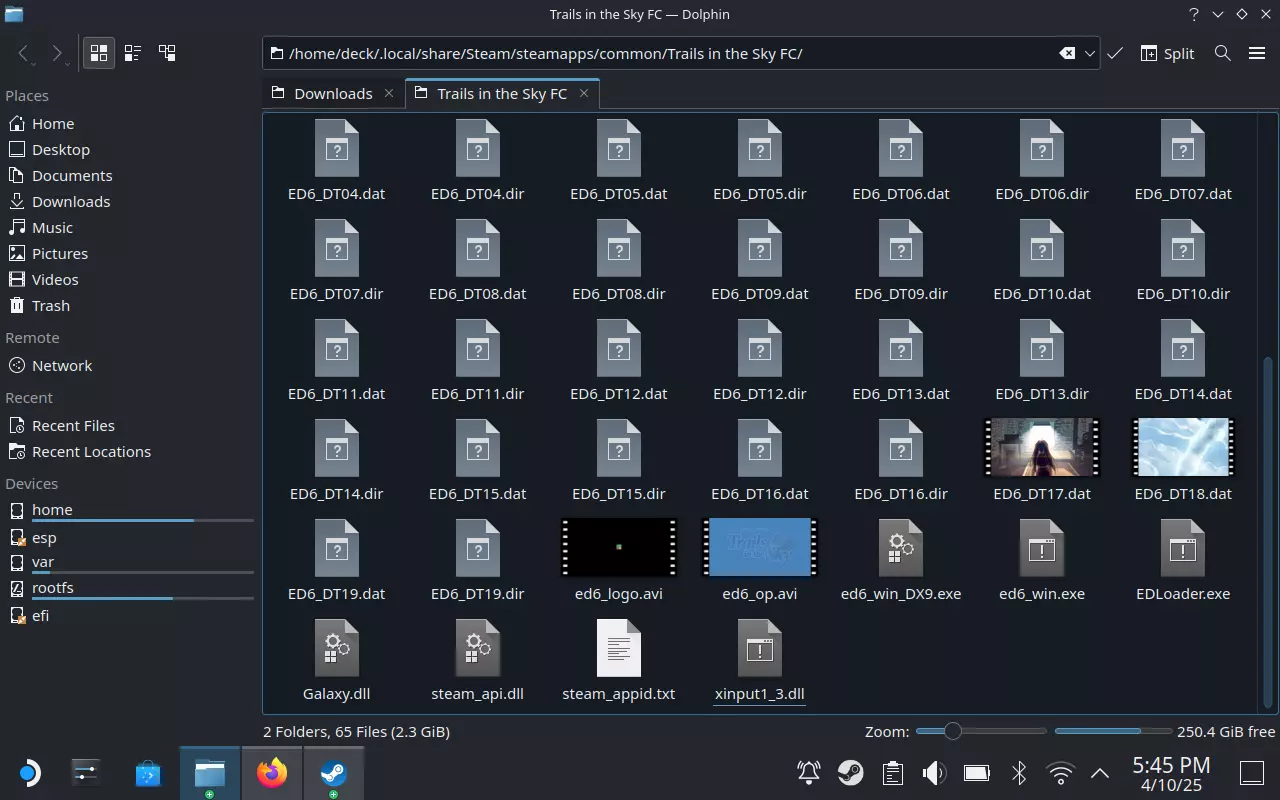The height and width of the screenshot is (800, 1280).
Task: Show Recent Files
Action: click(73, 425)
